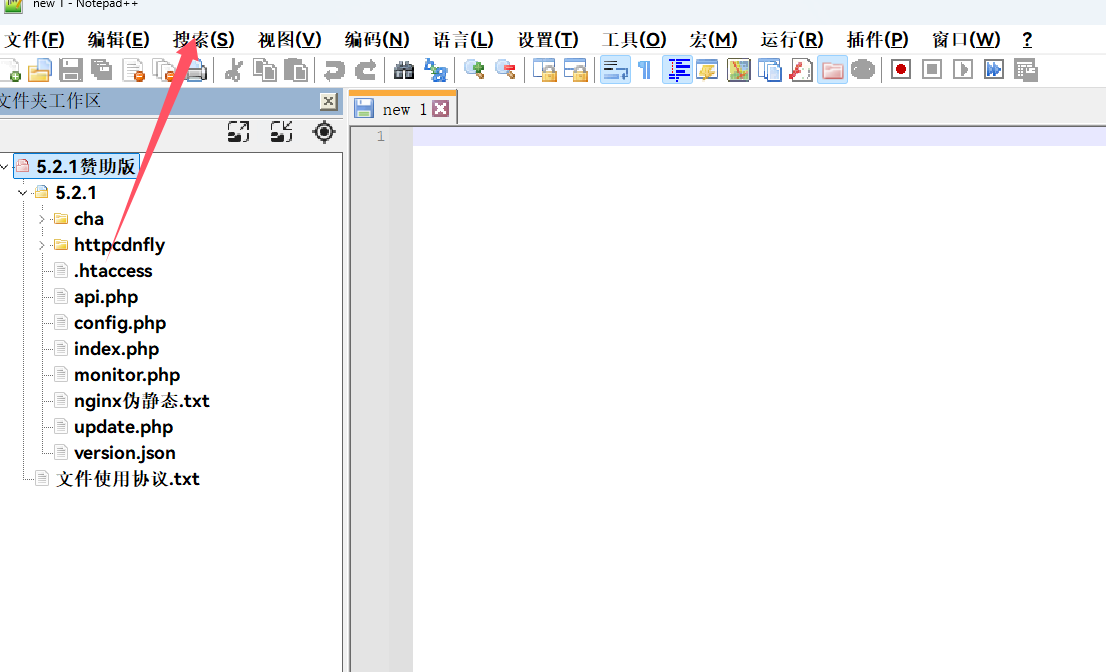Viewport: 1106px width, 672px height.
Task: Locate the current file with the target icon
Action: pyautogui.click(x=324, y=132)
